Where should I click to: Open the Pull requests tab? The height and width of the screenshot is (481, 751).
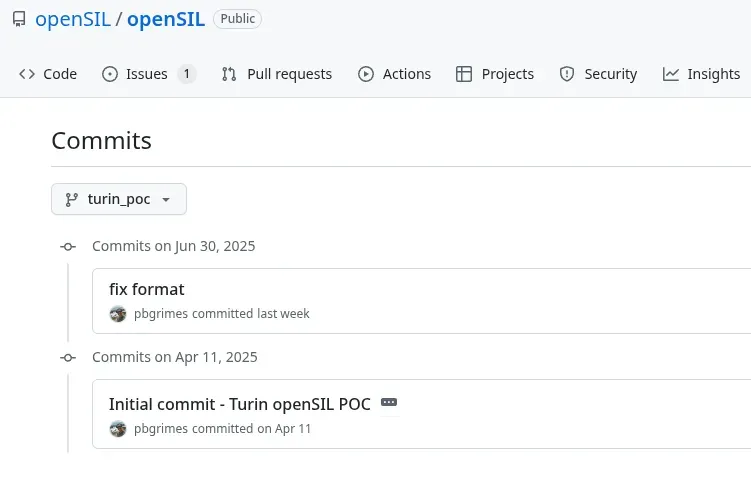click(x=277, y=74)
